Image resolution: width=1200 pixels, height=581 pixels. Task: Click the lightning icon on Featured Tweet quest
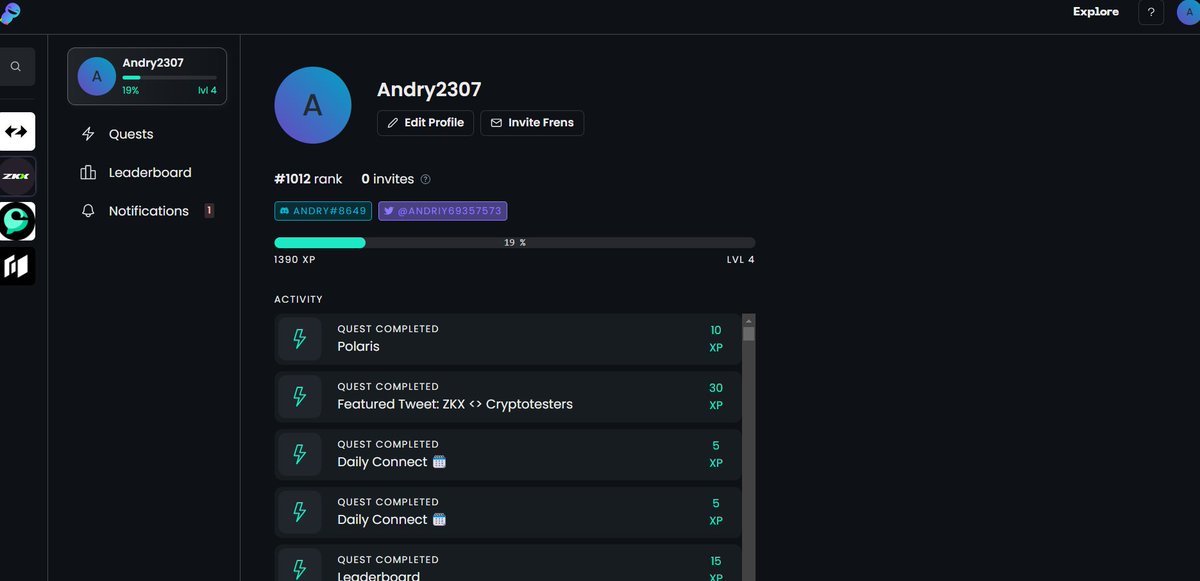point(299,397)
